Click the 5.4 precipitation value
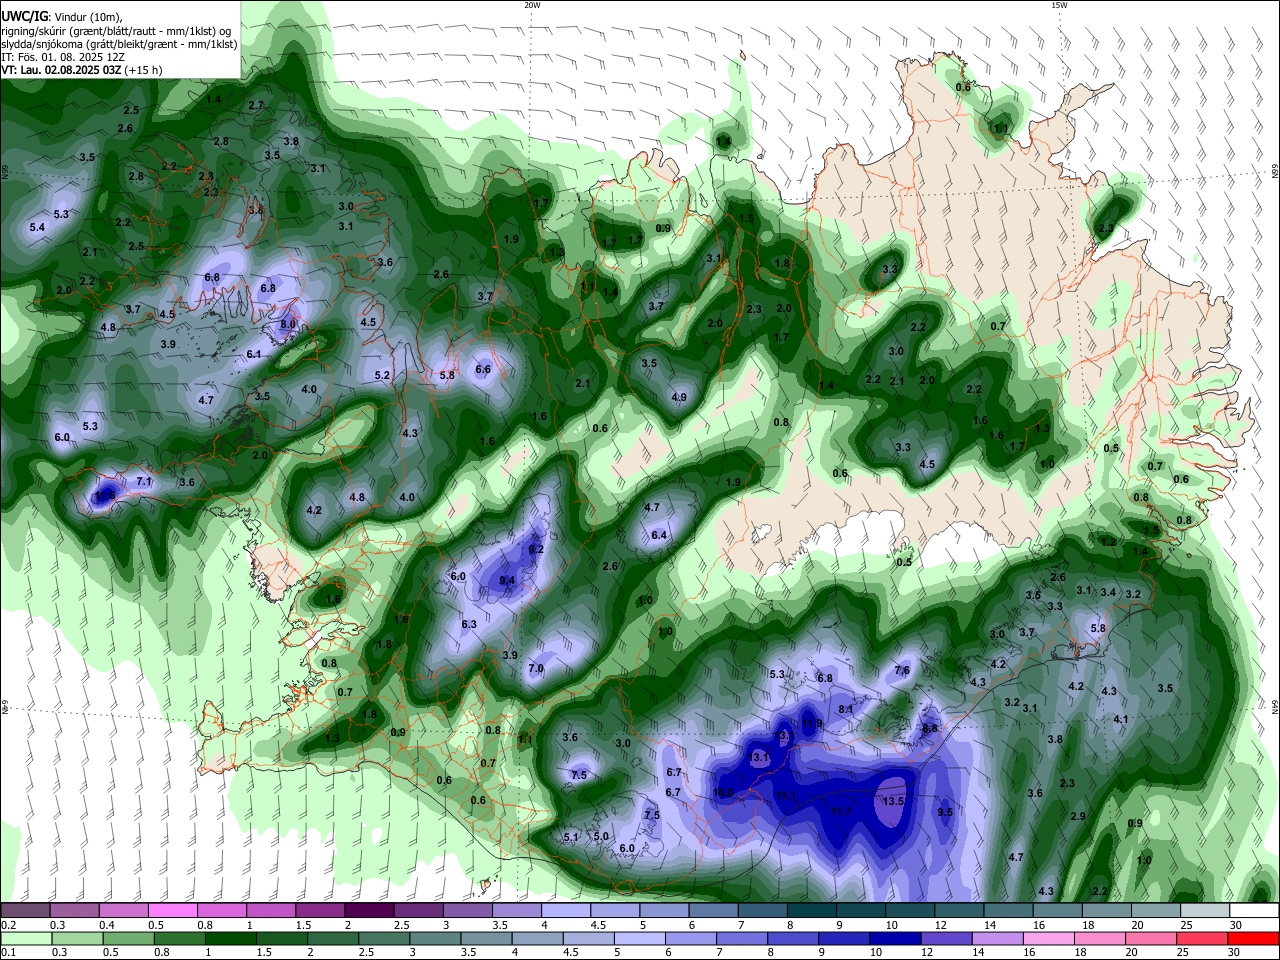1280x960 pixels. click(38, 227)
